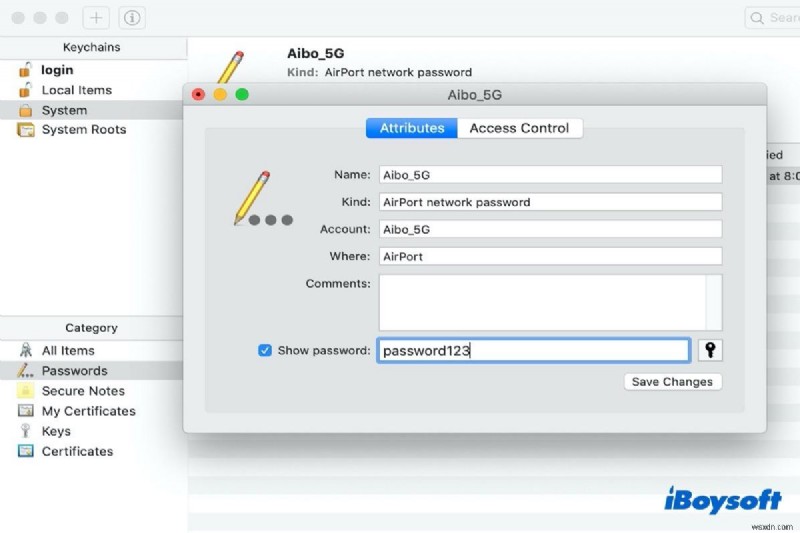Click the key icon for Password Assistant
The height and width of the screenshot is (533, 800).
(x=710, y=350)
